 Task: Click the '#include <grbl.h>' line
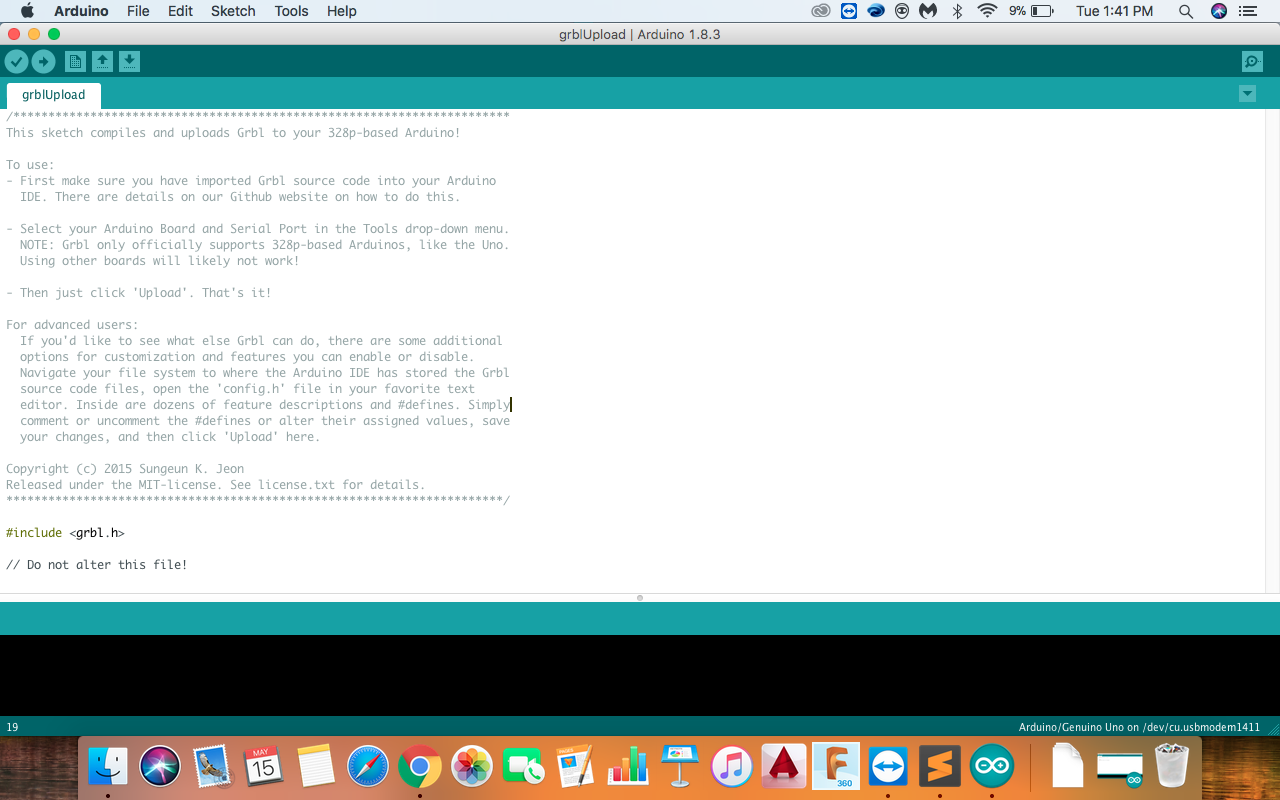66,533
